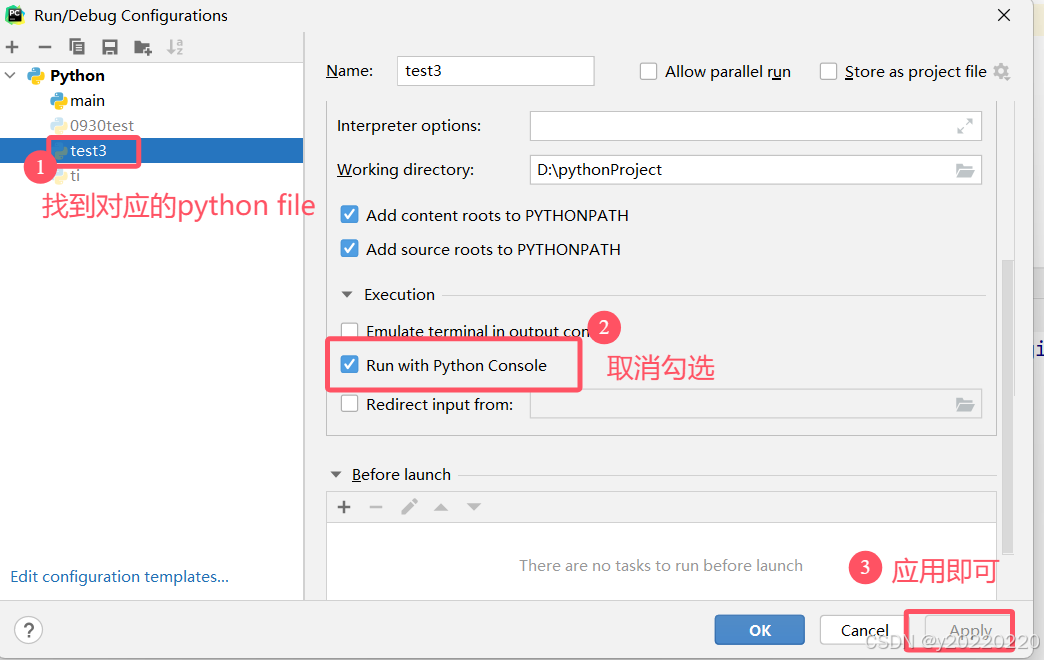Image resolution: width=1044 pixels, height=660 pixels.
Task: Enable Allow parallel run
Action: click(648, 71)
